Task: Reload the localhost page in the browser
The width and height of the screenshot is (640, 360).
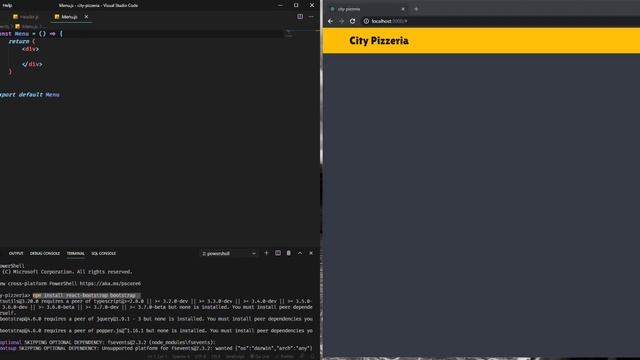Action: (352, 21)
